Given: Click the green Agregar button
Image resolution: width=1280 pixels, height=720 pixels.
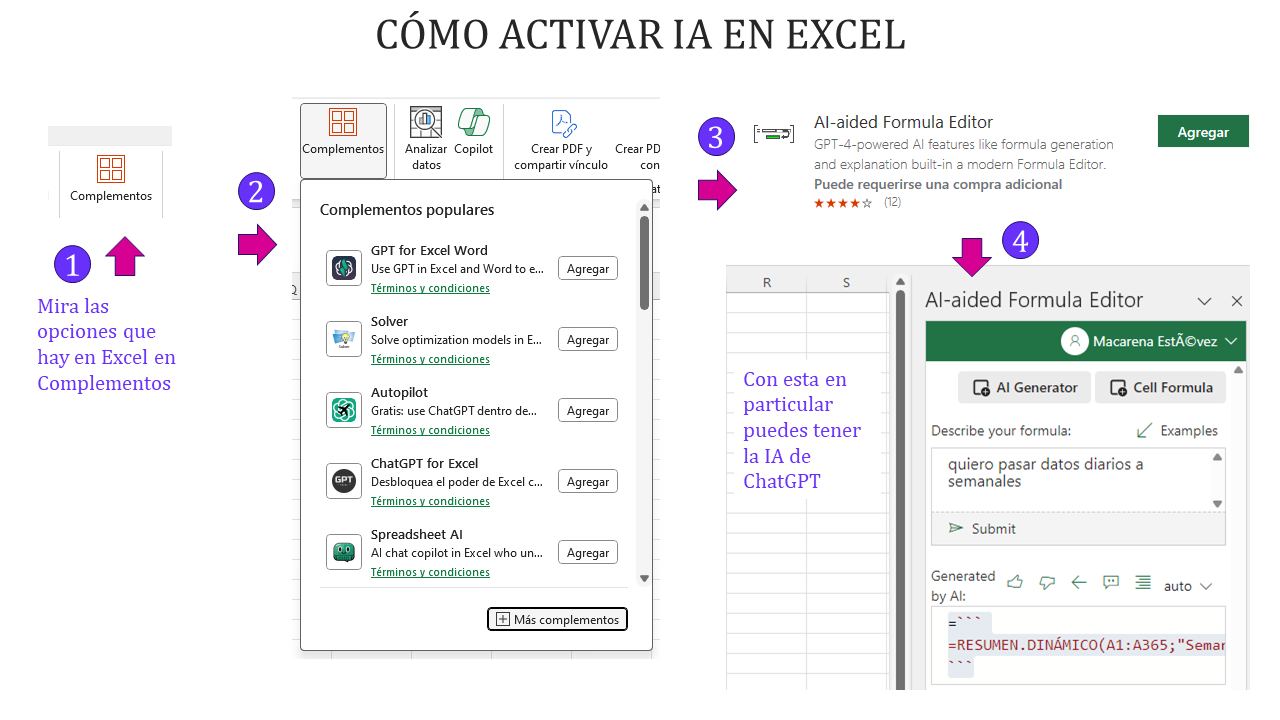Looking at the screenshot, I should [1203, 132].
